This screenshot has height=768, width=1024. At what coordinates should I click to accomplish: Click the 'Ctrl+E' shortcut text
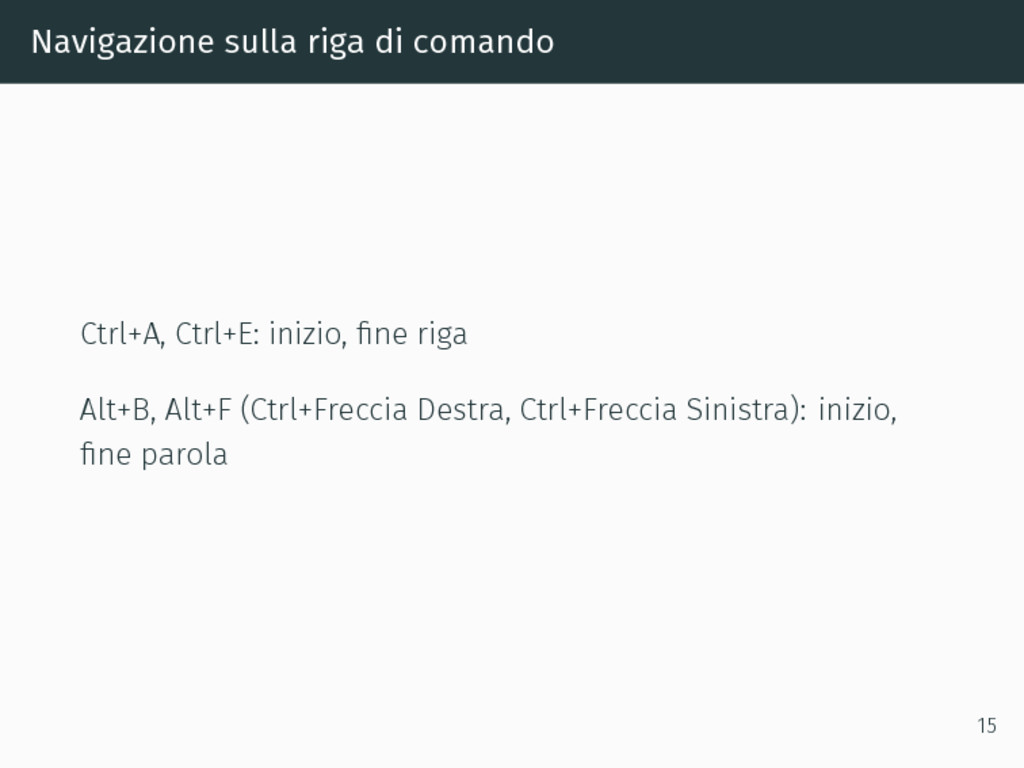pos(217,334)
